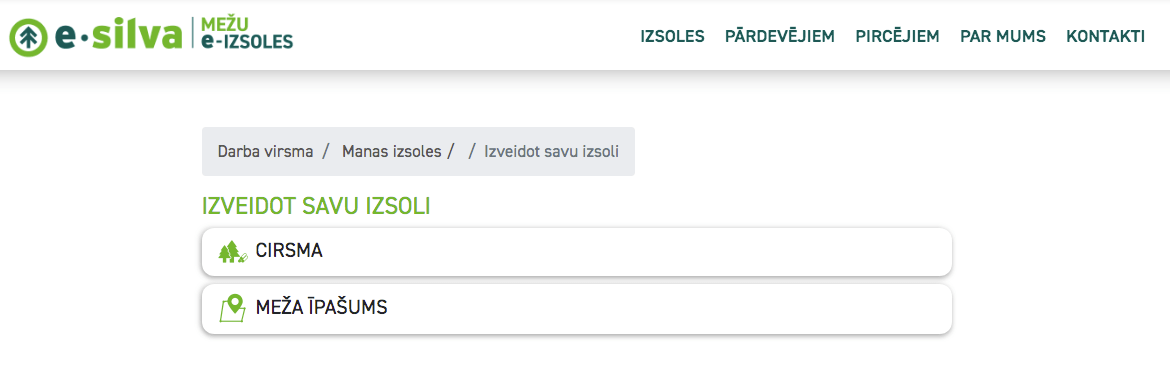Click the CIRSMA trees icon
Image resolution: width=1170 pixels, height=385 pixels.
pos(233,251)
